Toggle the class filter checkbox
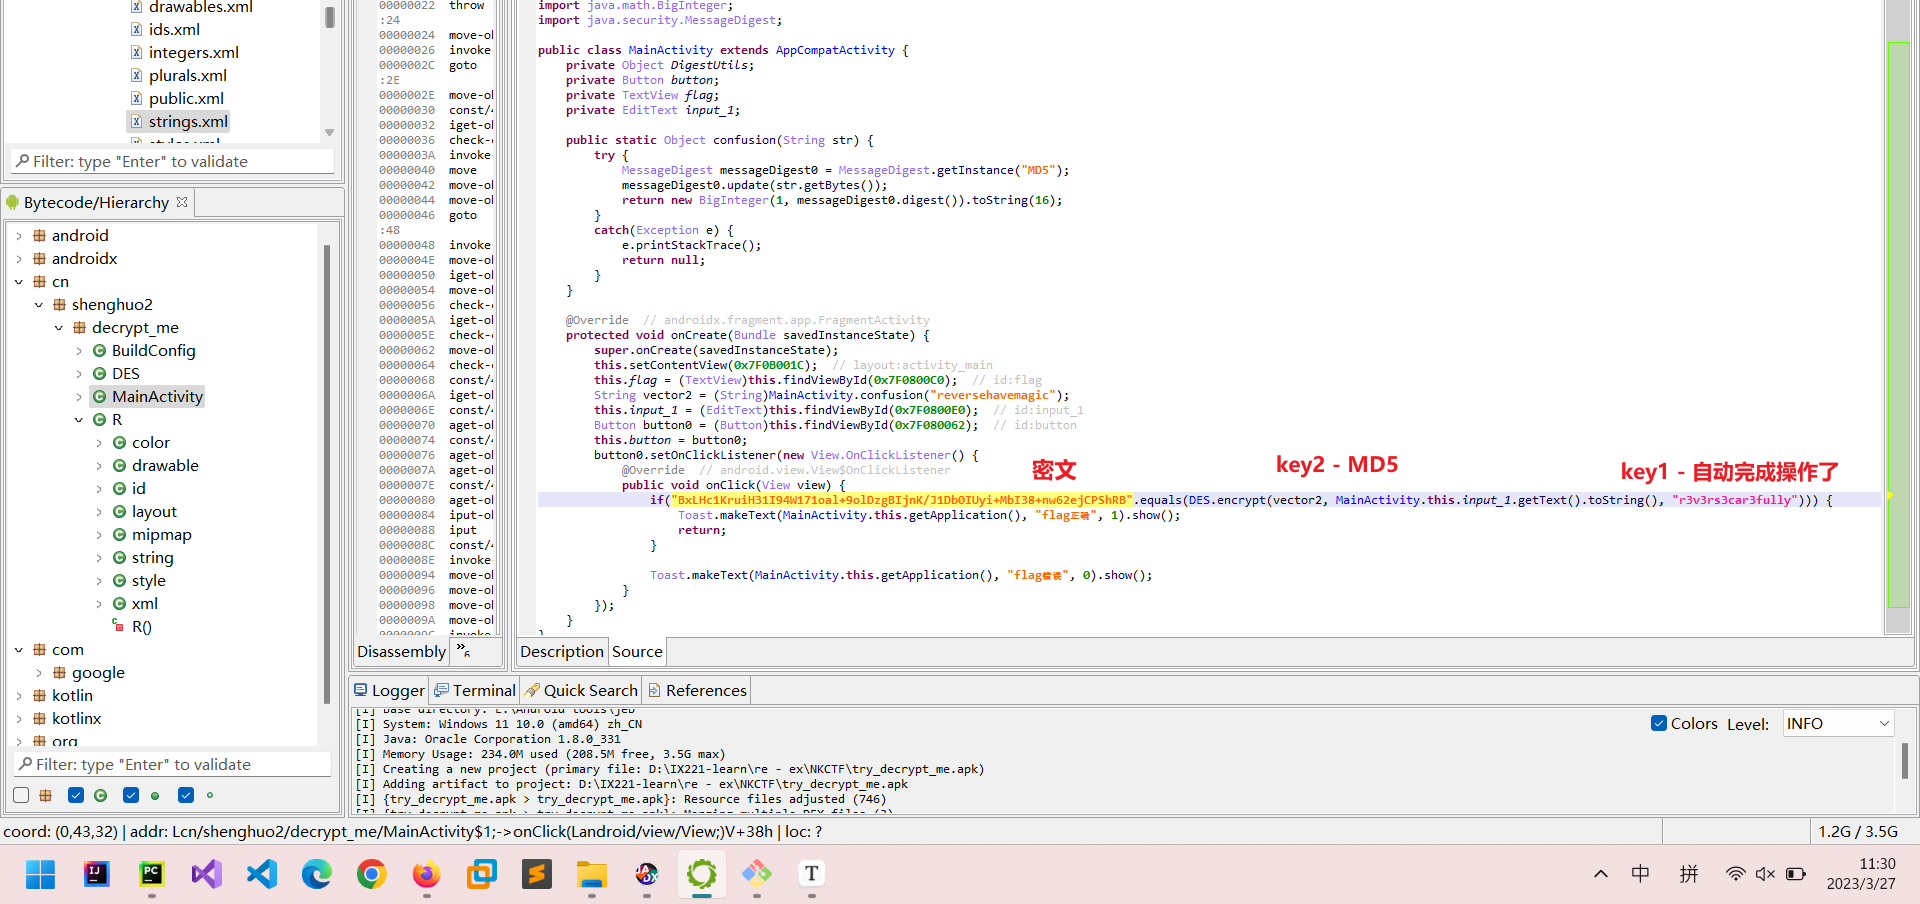This screenshot has width=1920, height=904. pos(76,795)
